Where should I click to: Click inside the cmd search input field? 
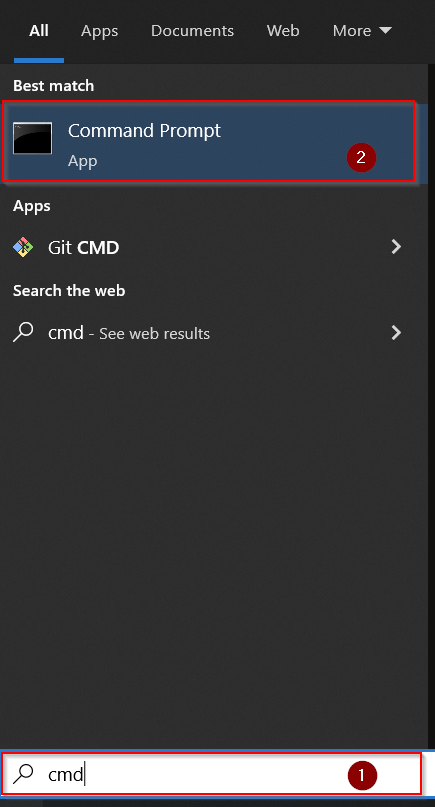click(x=211, y=774)
